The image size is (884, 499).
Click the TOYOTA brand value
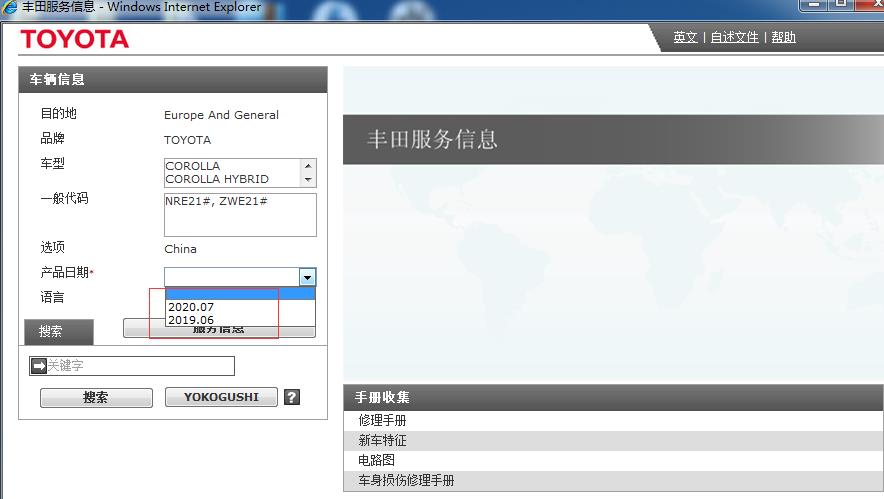coord(187,140)
